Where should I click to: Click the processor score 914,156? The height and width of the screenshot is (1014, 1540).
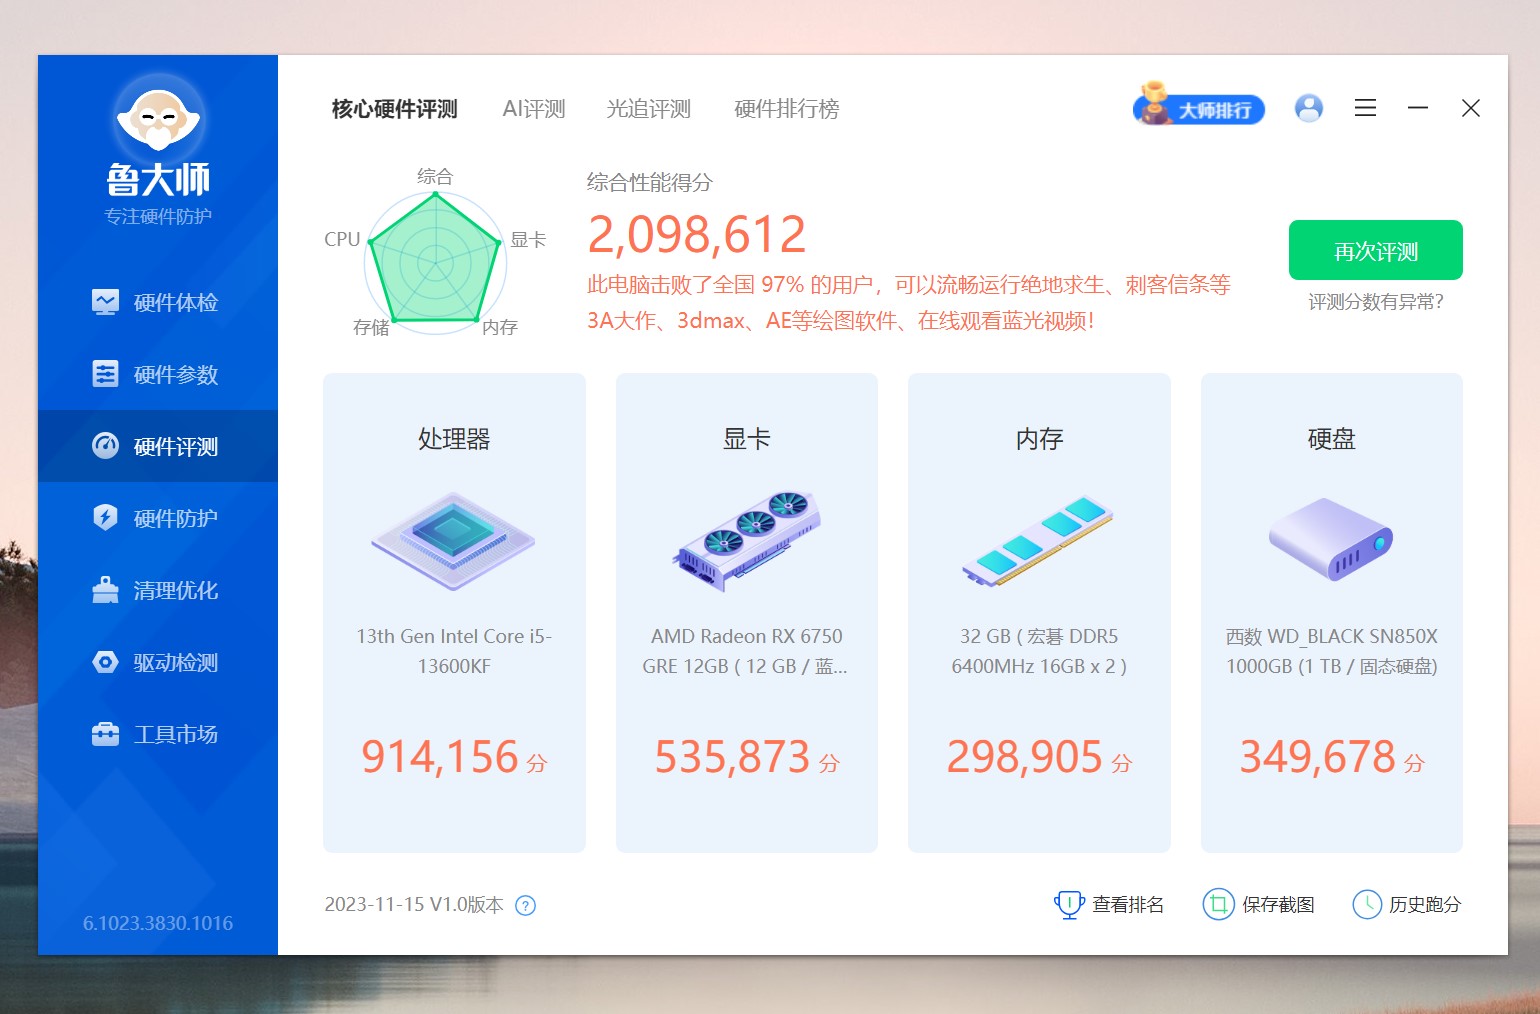pyautogui.click(x=440, y=757)
